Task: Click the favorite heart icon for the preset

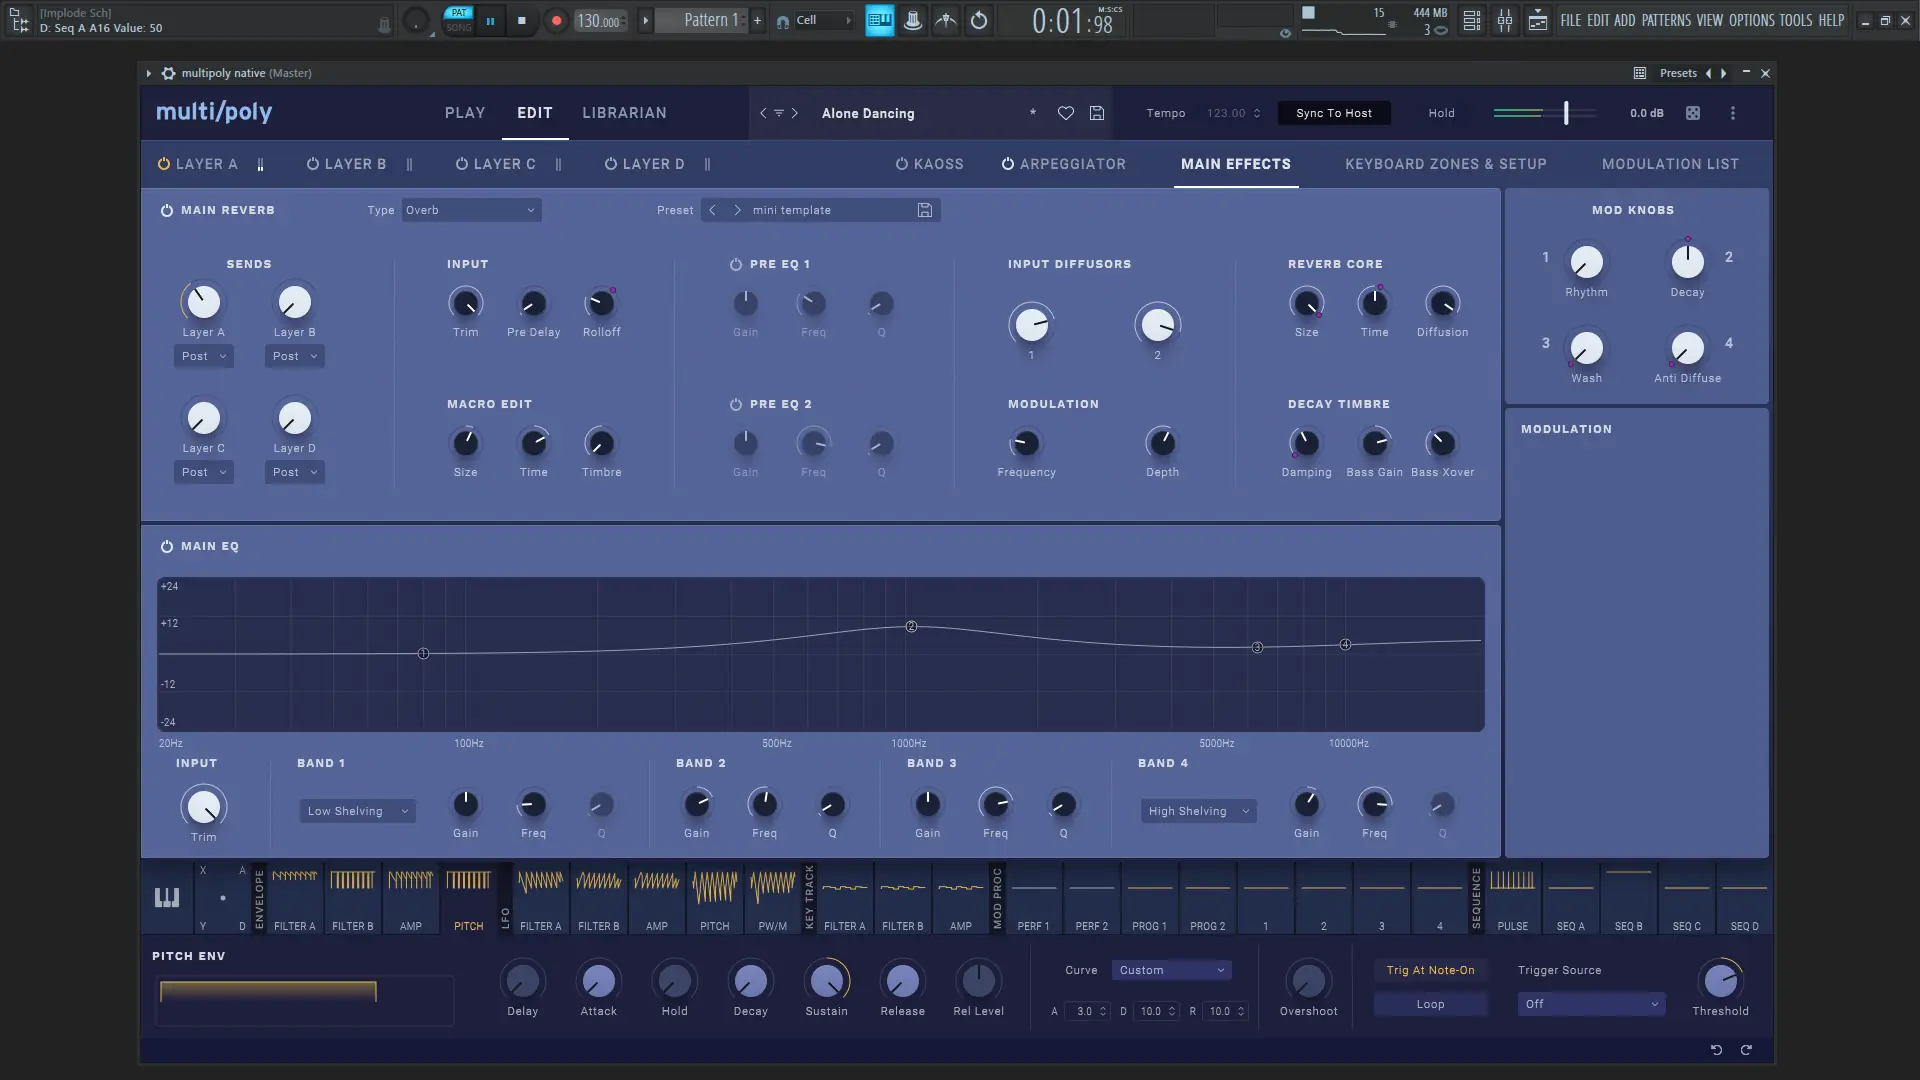Action: pyautogui.click(x=1066, y=113)
